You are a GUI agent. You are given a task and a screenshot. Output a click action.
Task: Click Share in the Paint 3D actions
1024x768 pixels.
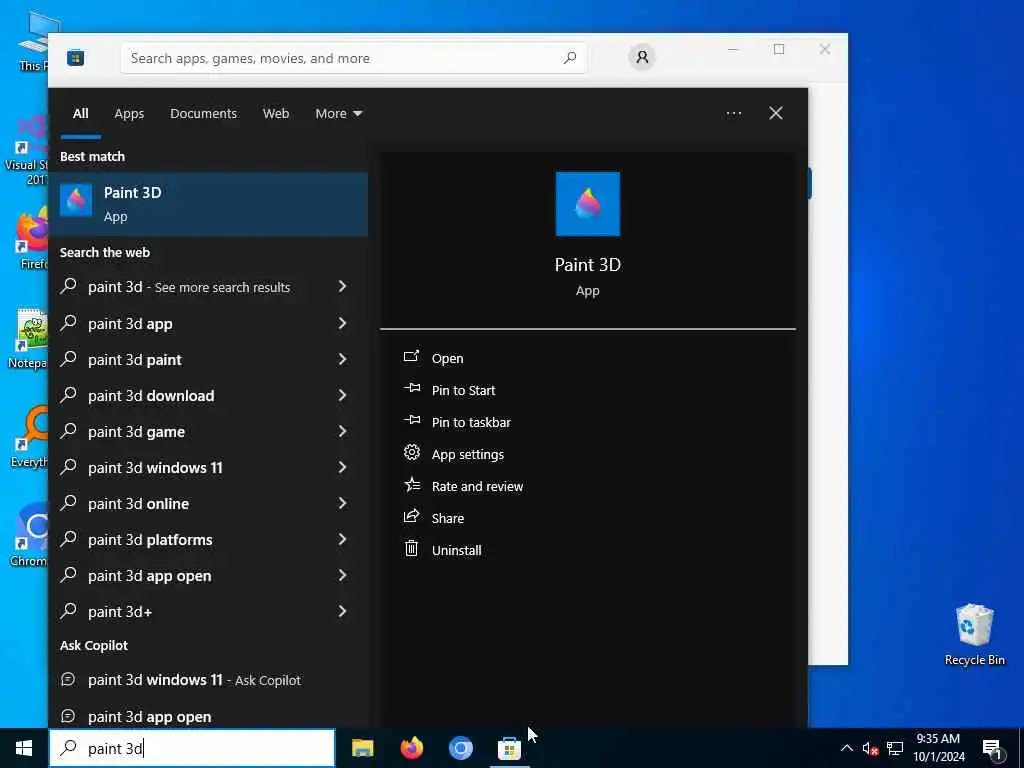coord(448,518)
